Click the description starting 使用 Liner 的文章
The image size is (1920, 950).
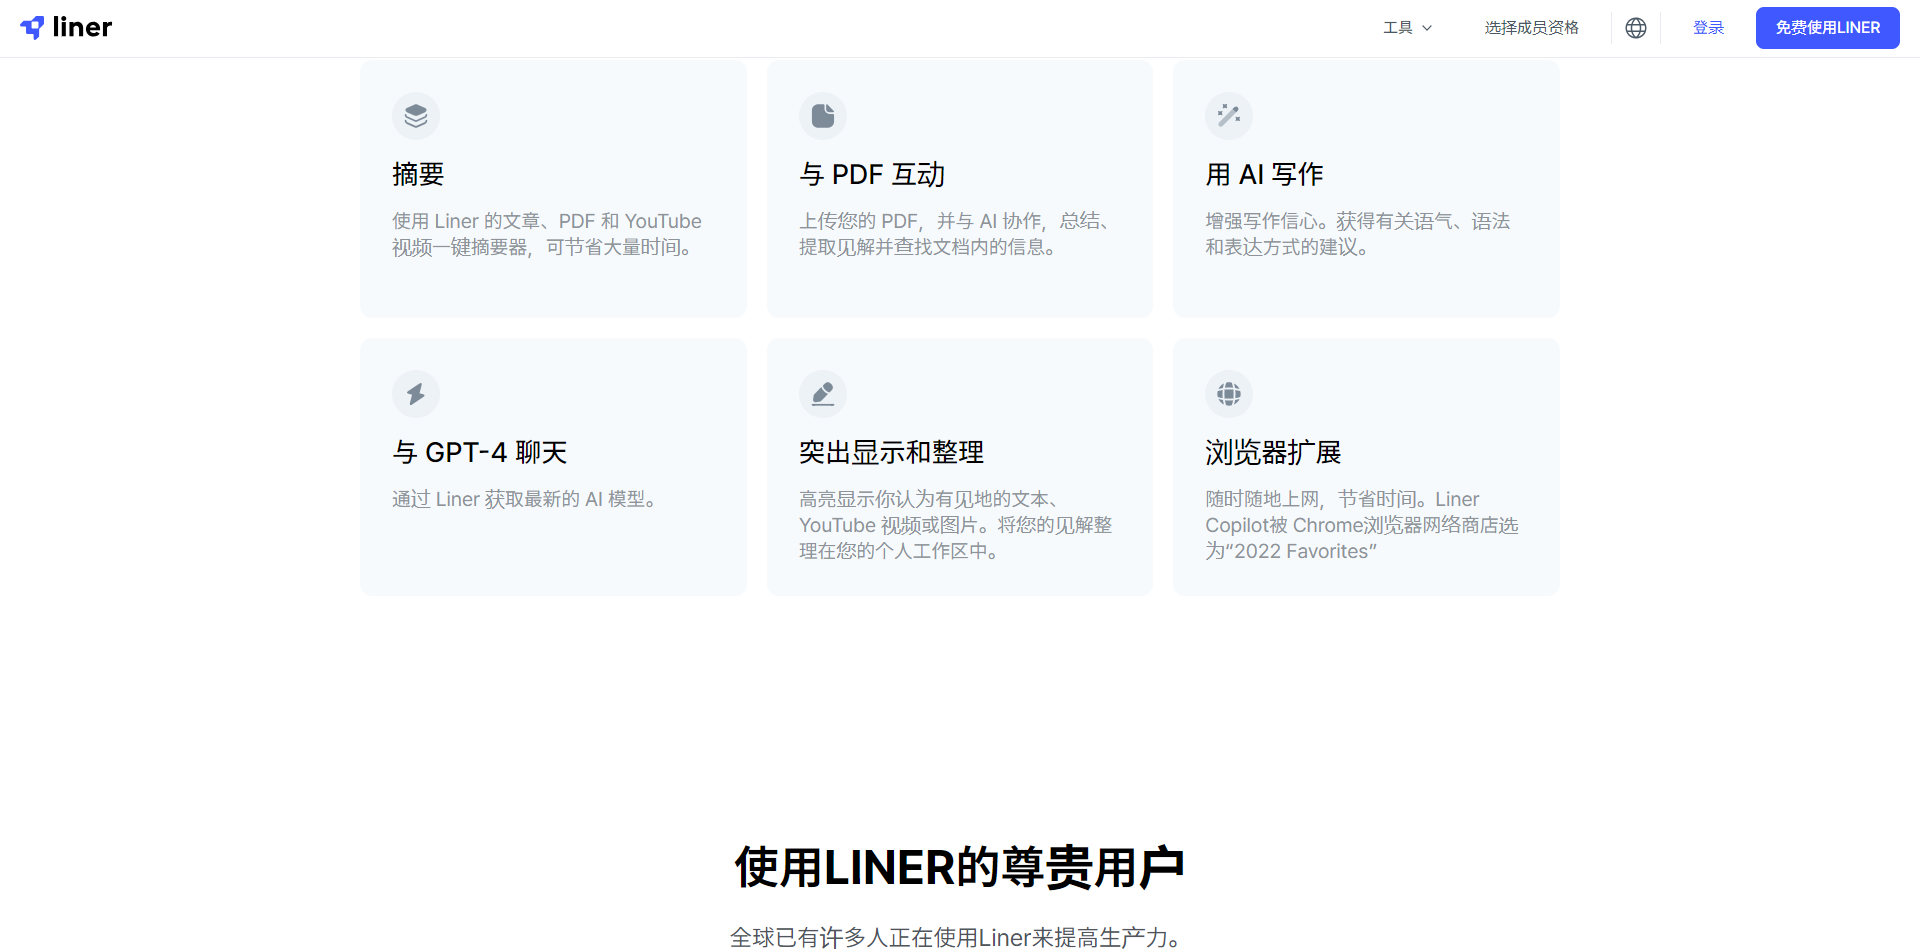(x=547, y=234)
